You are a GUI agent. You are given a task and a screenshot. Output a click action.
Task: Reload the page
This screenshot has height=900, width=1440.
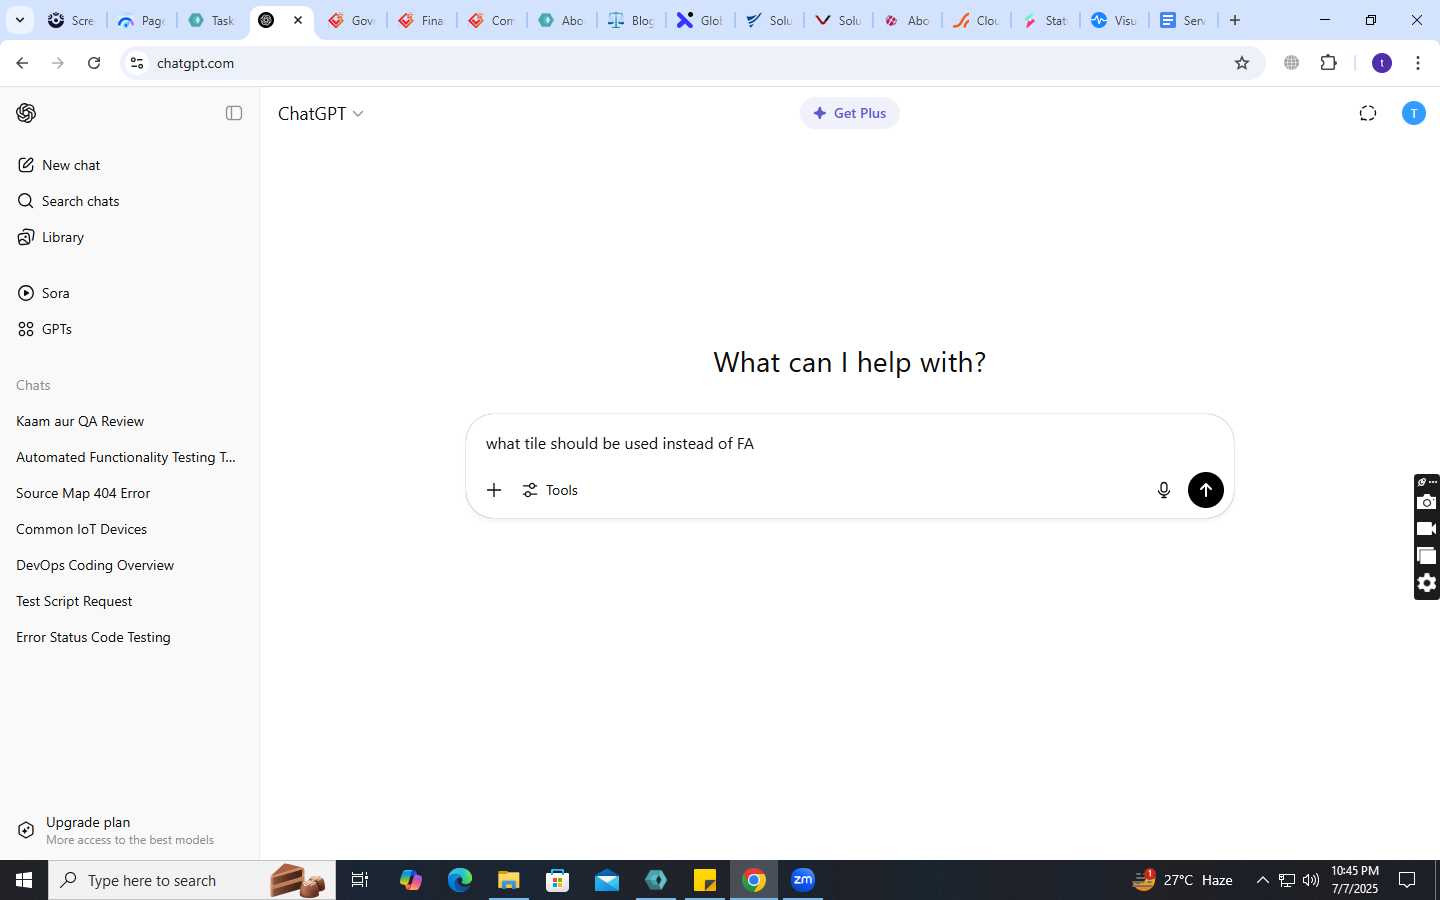(x=94, y=63)
